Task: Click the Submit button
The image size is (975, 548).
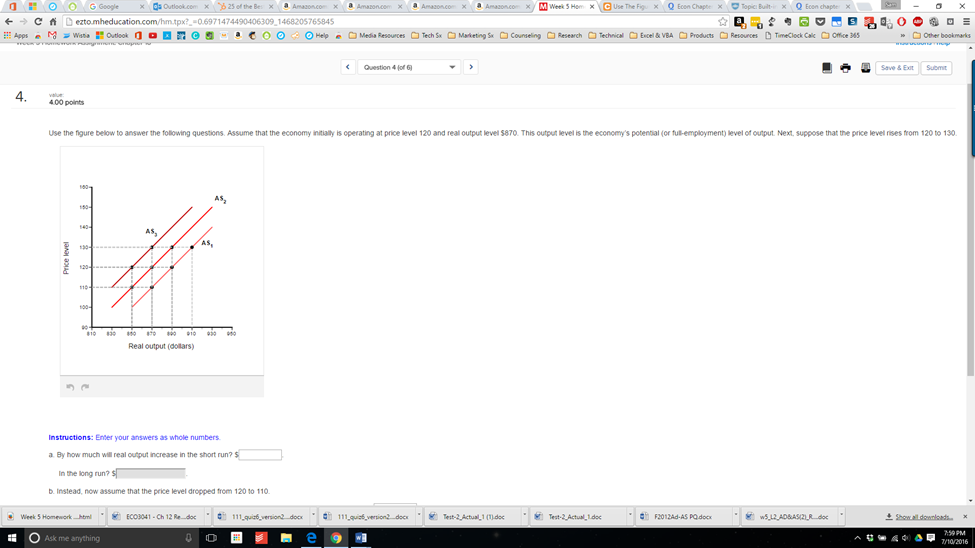Action: click(936, 68)
